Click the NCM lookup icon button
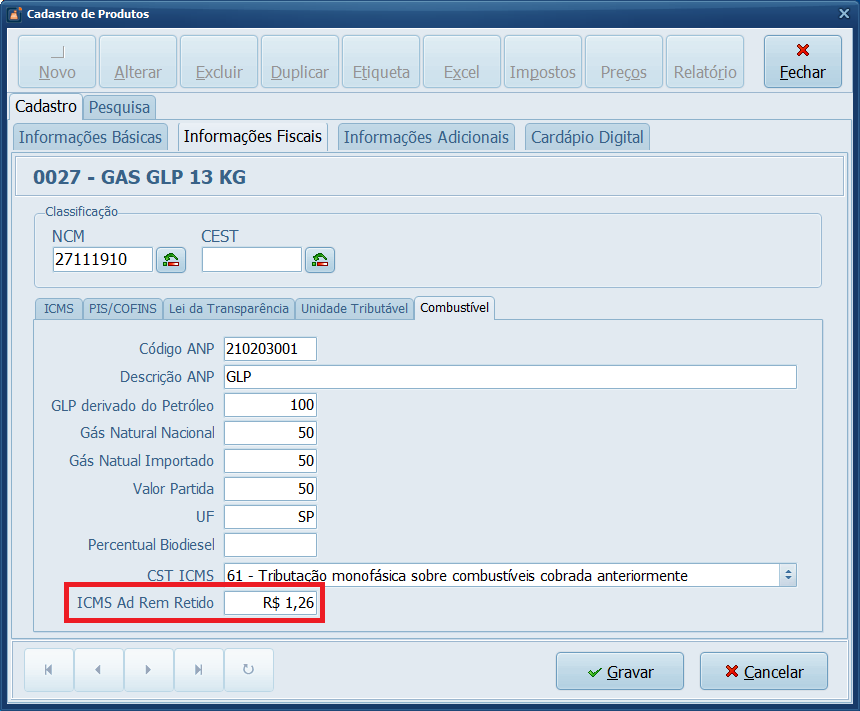Screen dimensions: 860x711 tap(171, 260)
